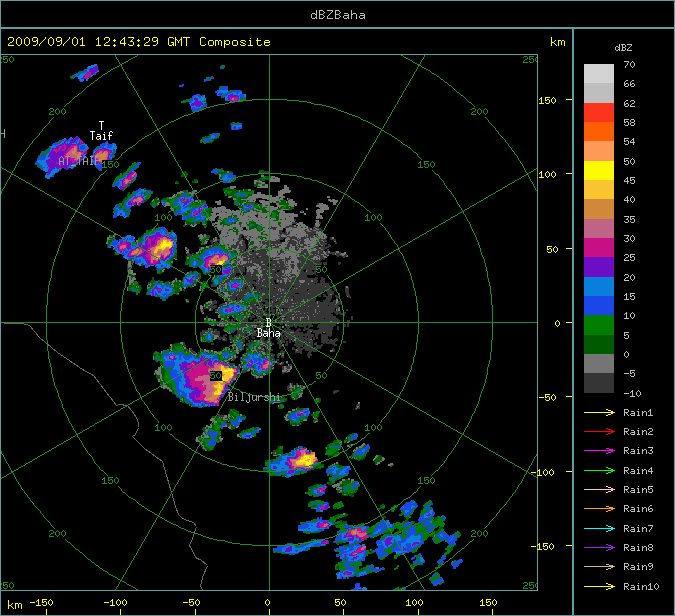Select the Rain6 legend label
Image resolution: width=675 pixels, height=616 pixels.
[x=638, y=509]
